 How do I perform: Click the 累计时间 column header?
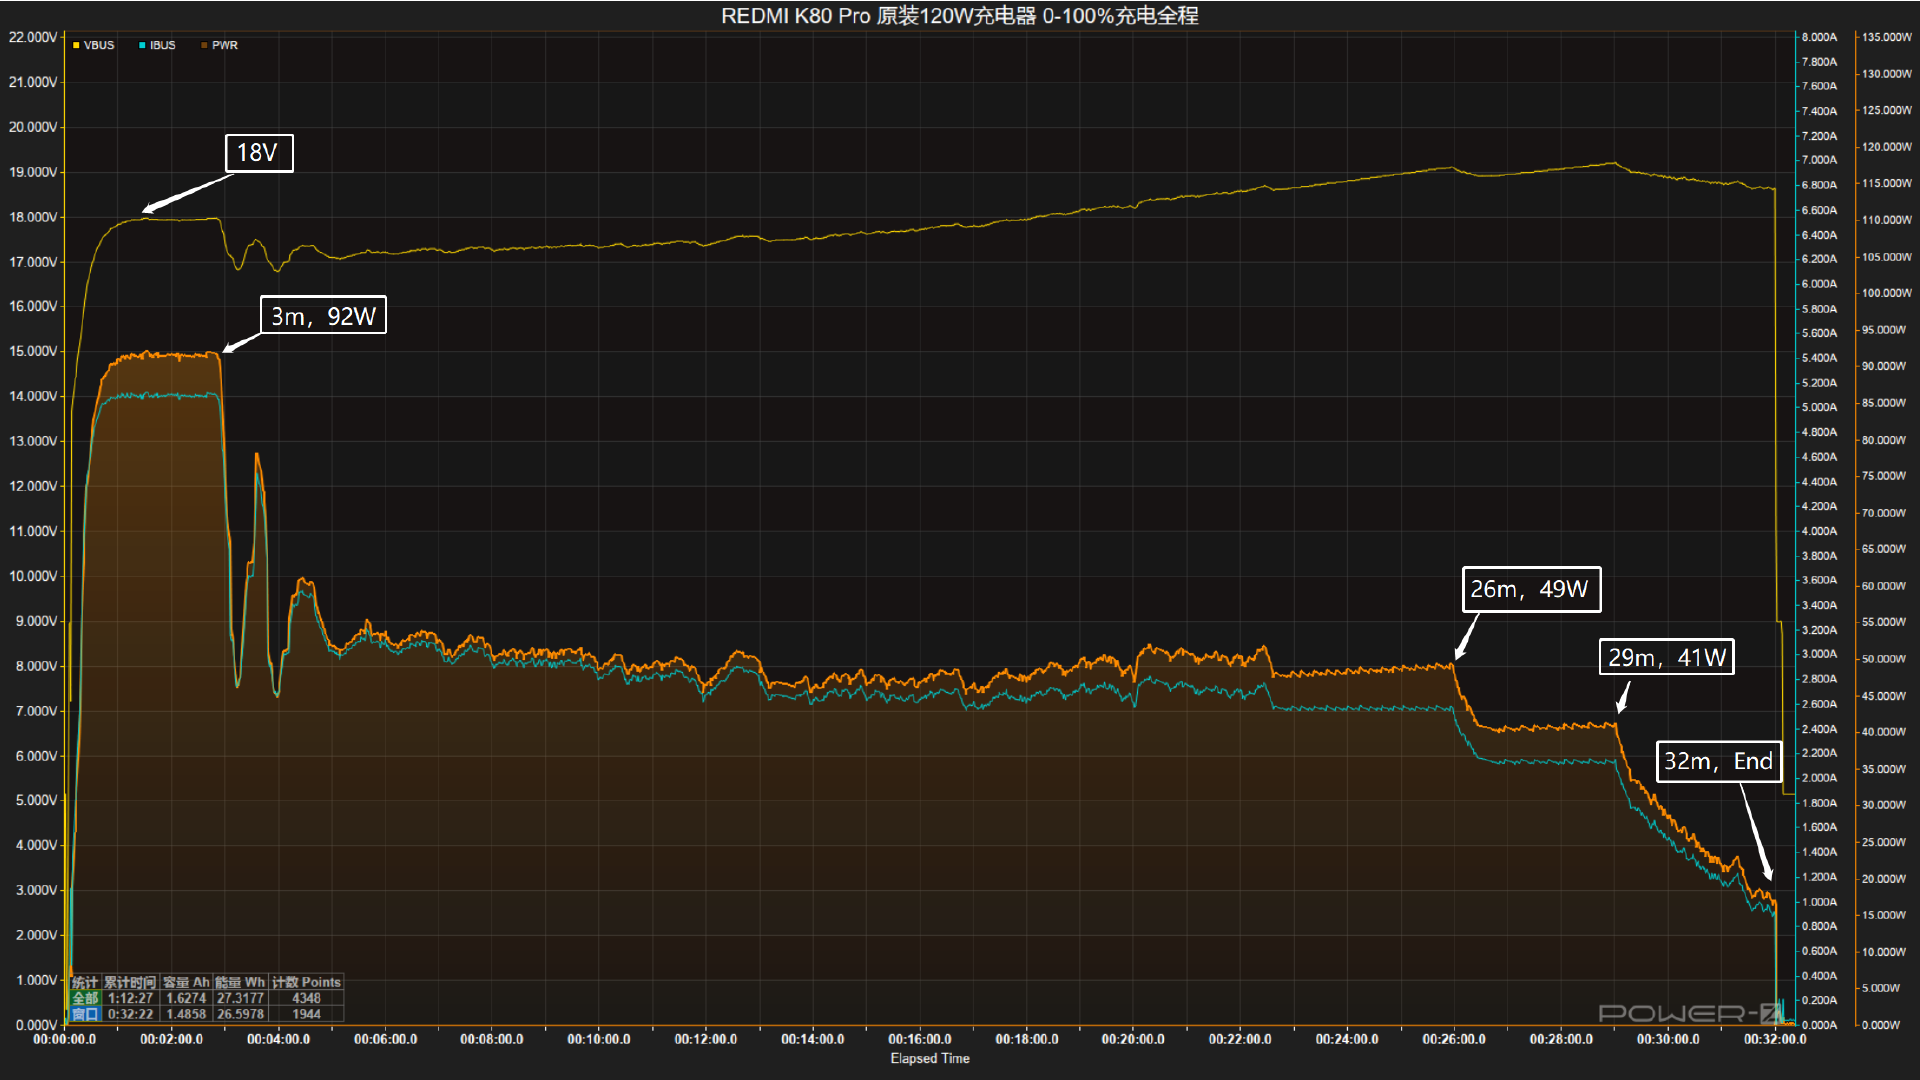[x=130, y=982]
